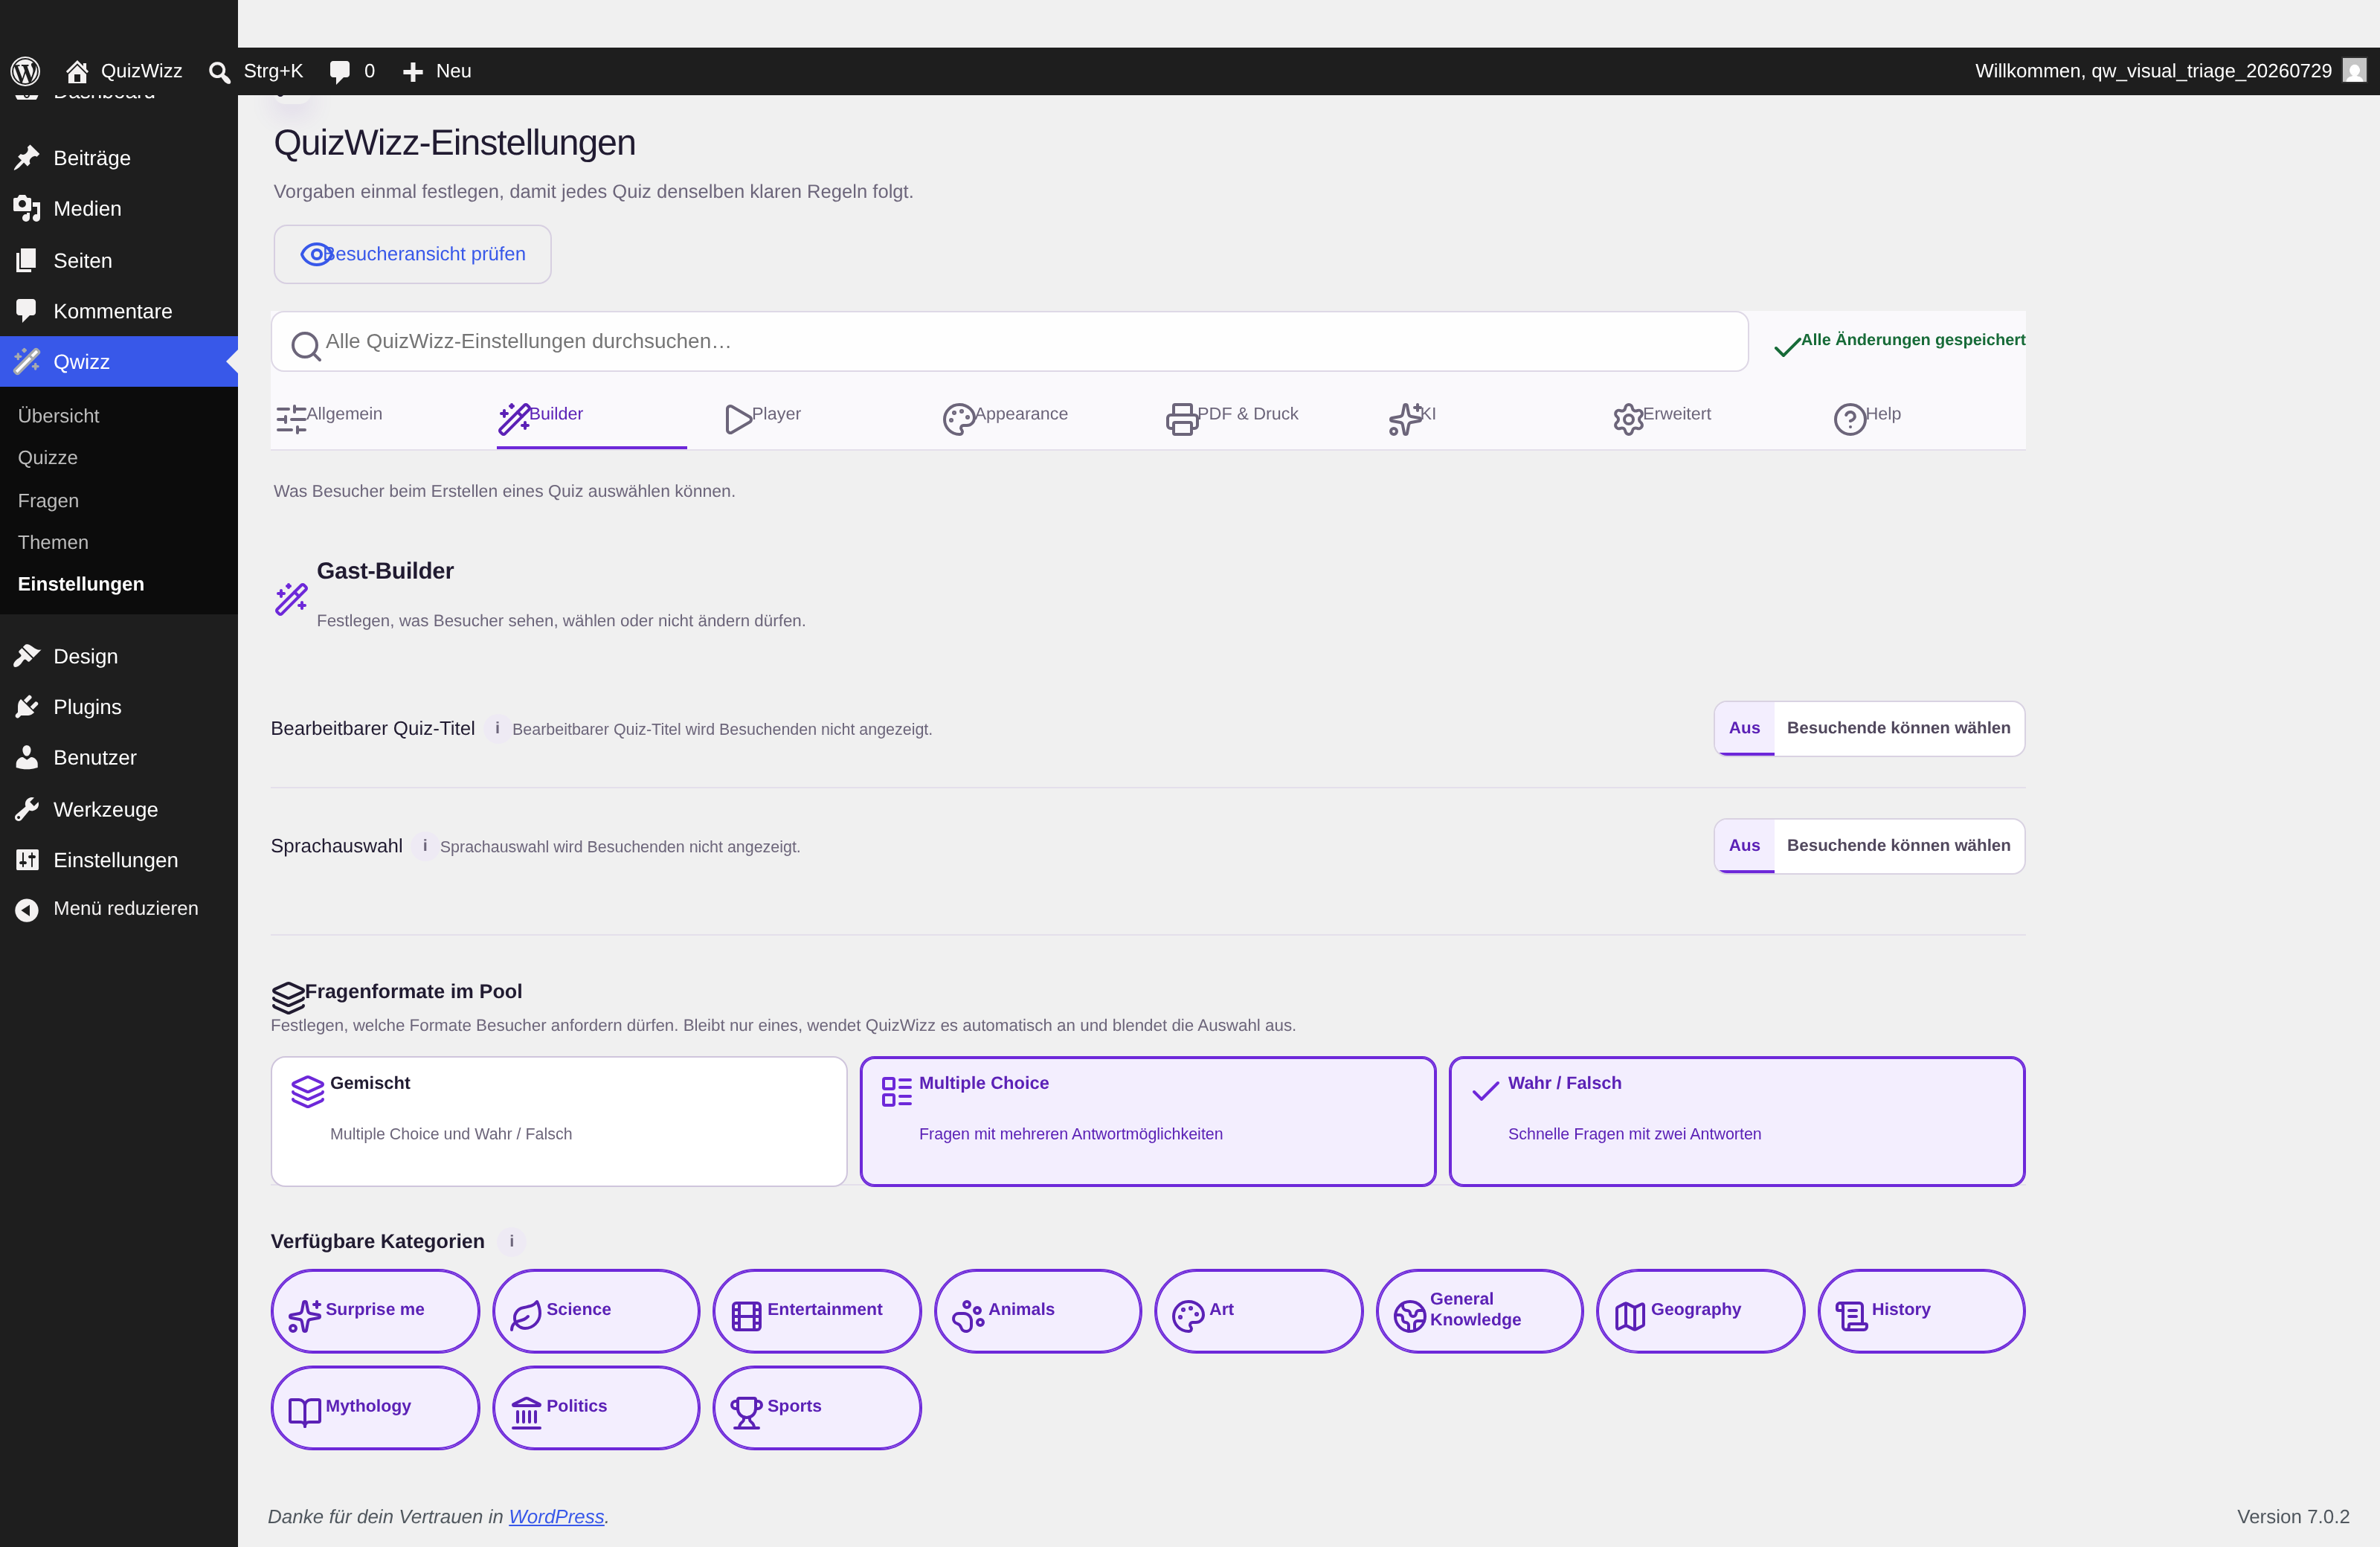The image size is (2380, 1547).
Task: Open comments bubble in admin bar
Action: [340, 71]
